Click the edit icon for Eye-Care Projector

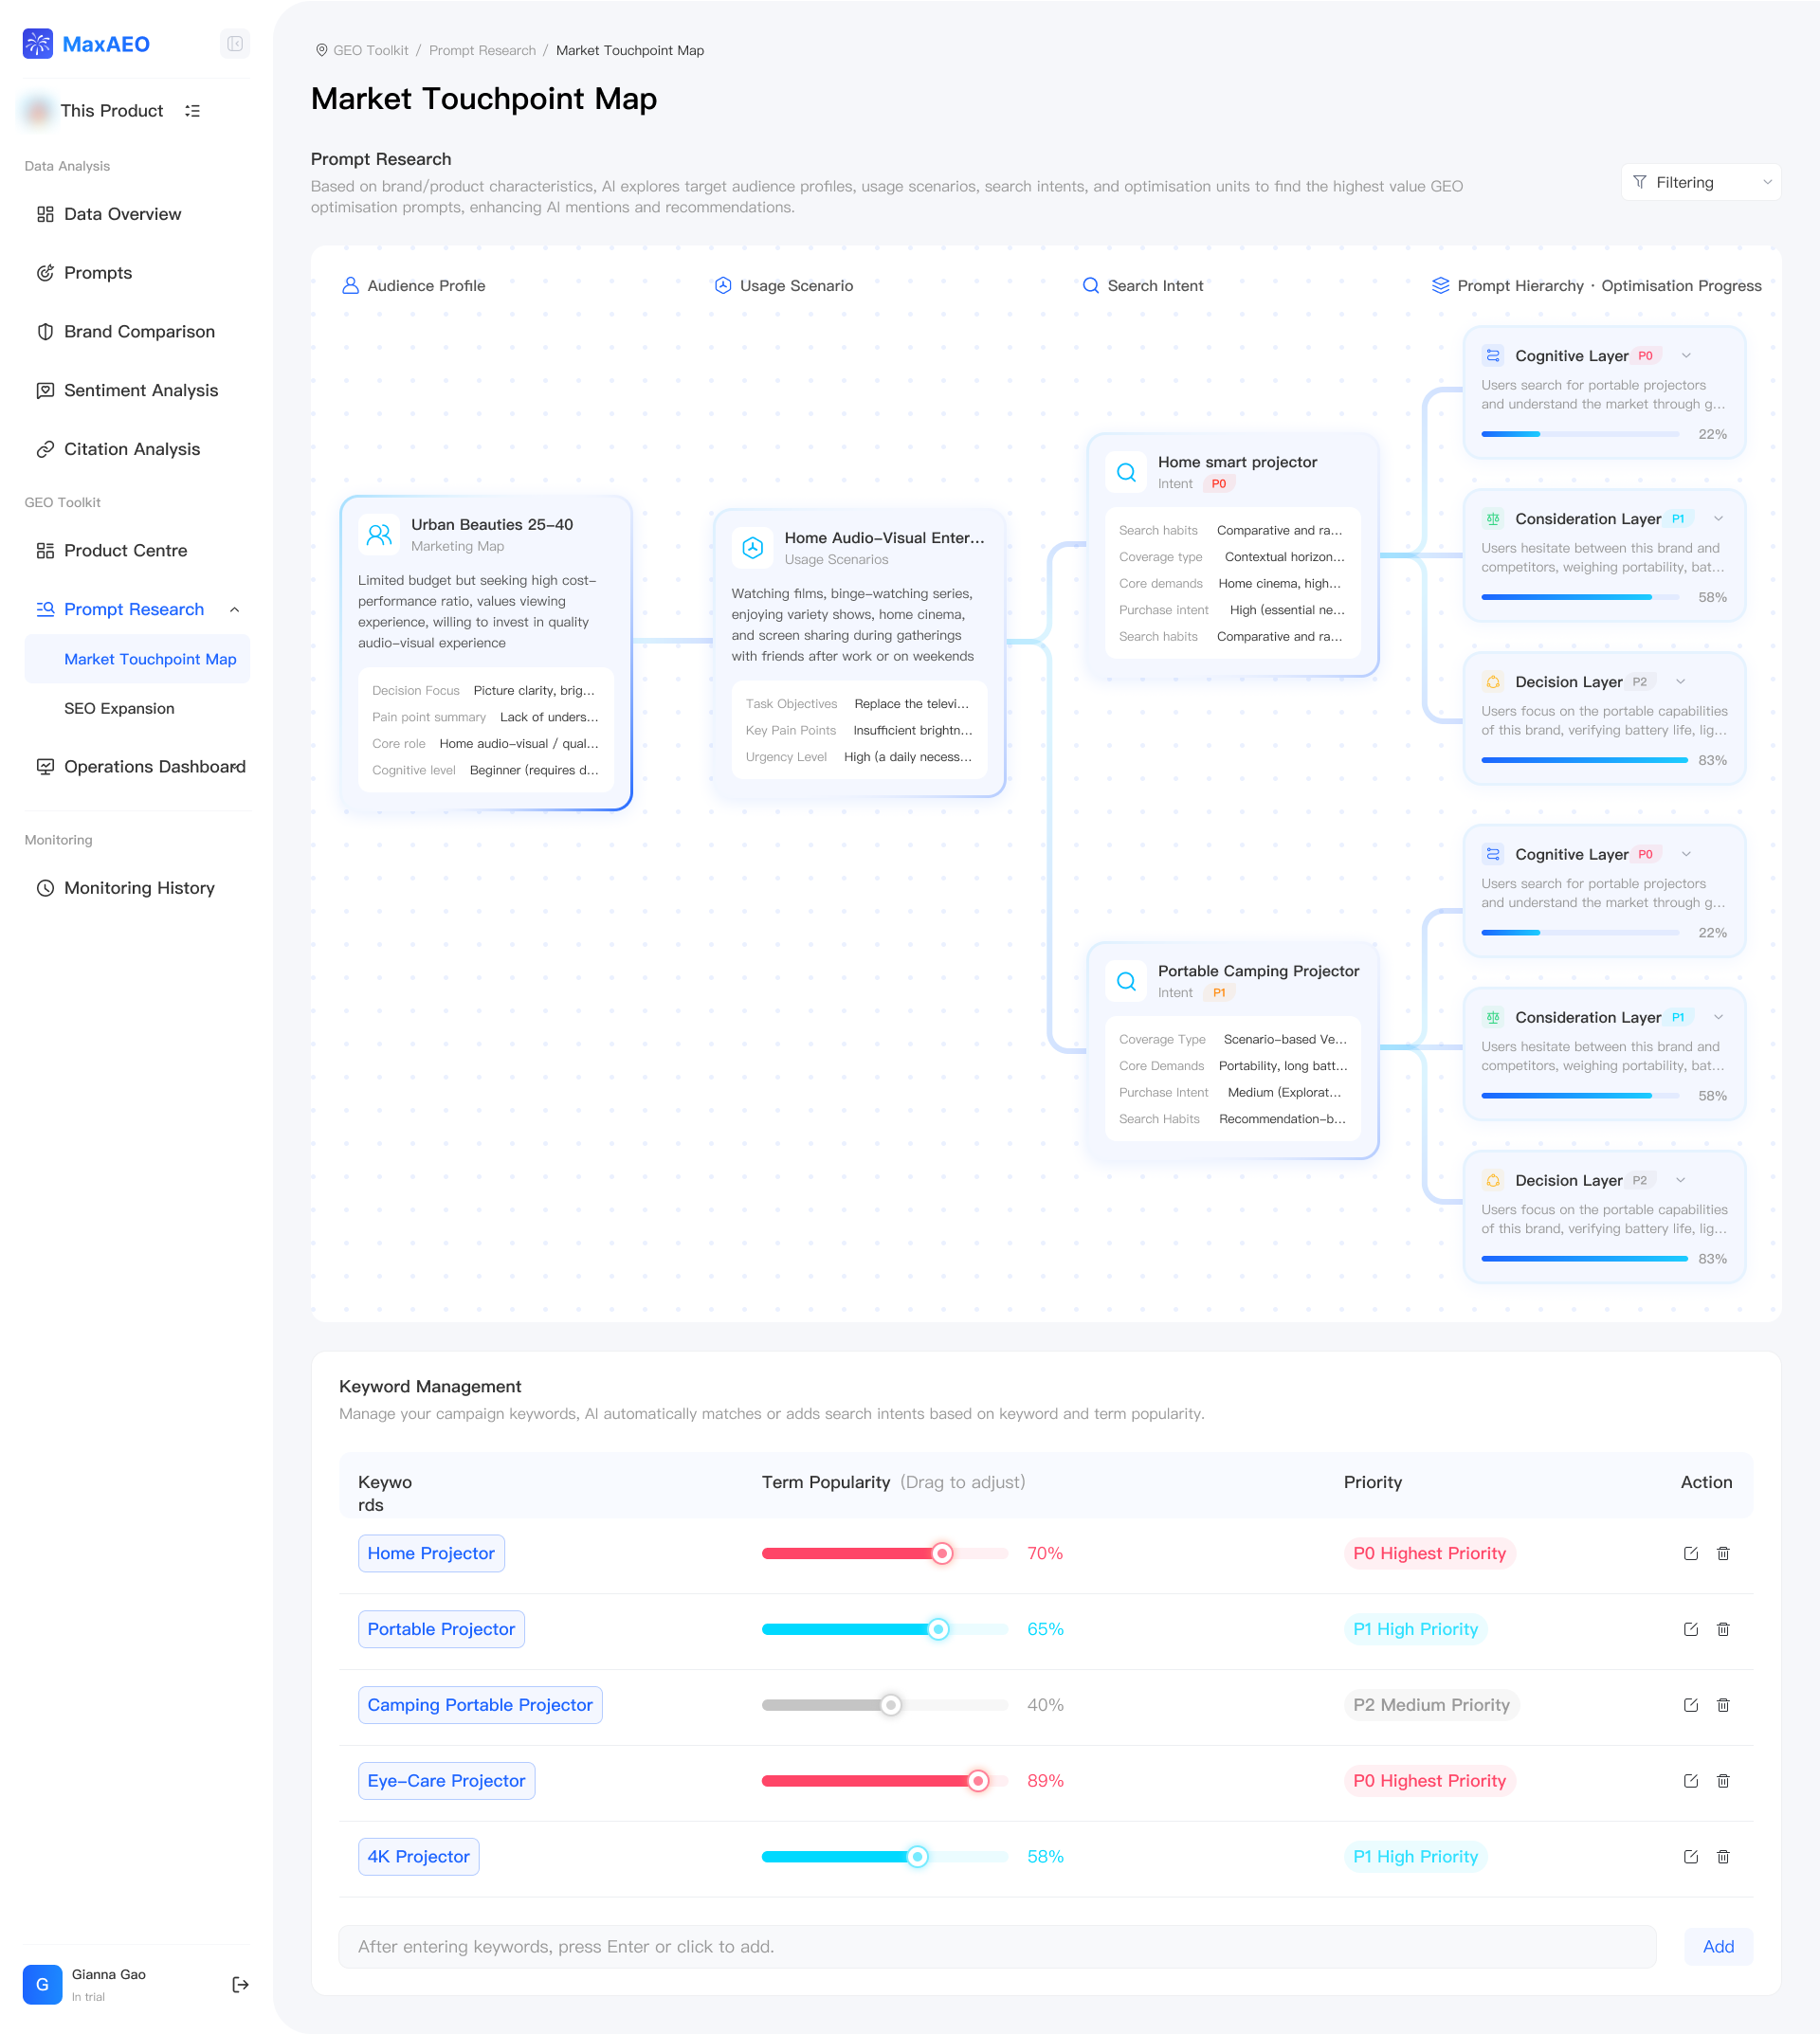click(x=1690, y=1780)
